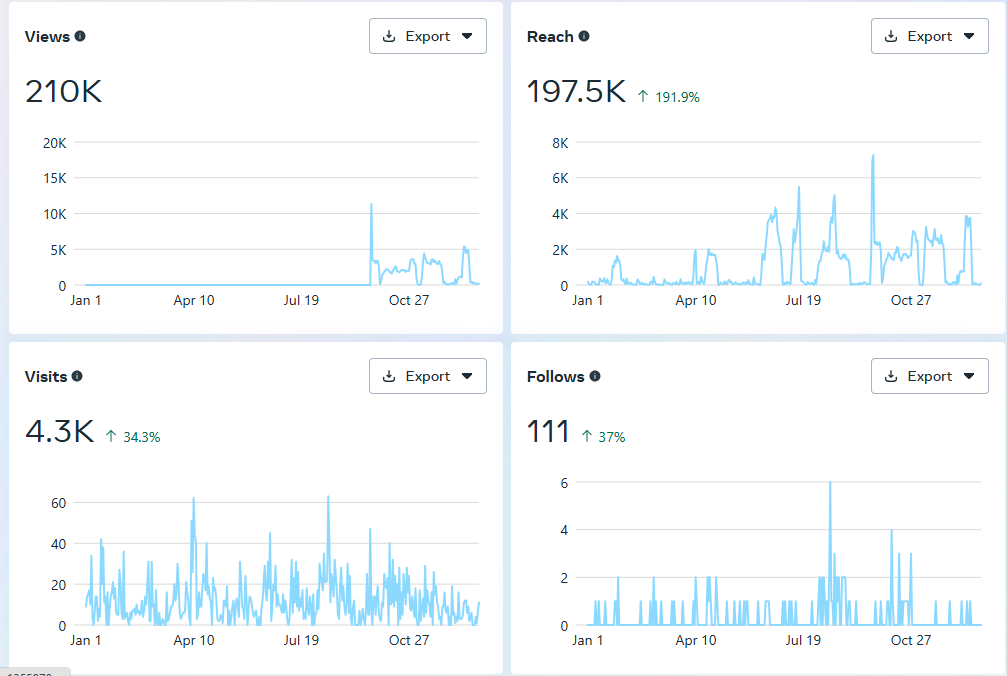The image size is (1007, 676).
Task: Click the 111 follows total
Action: [548, 431]
